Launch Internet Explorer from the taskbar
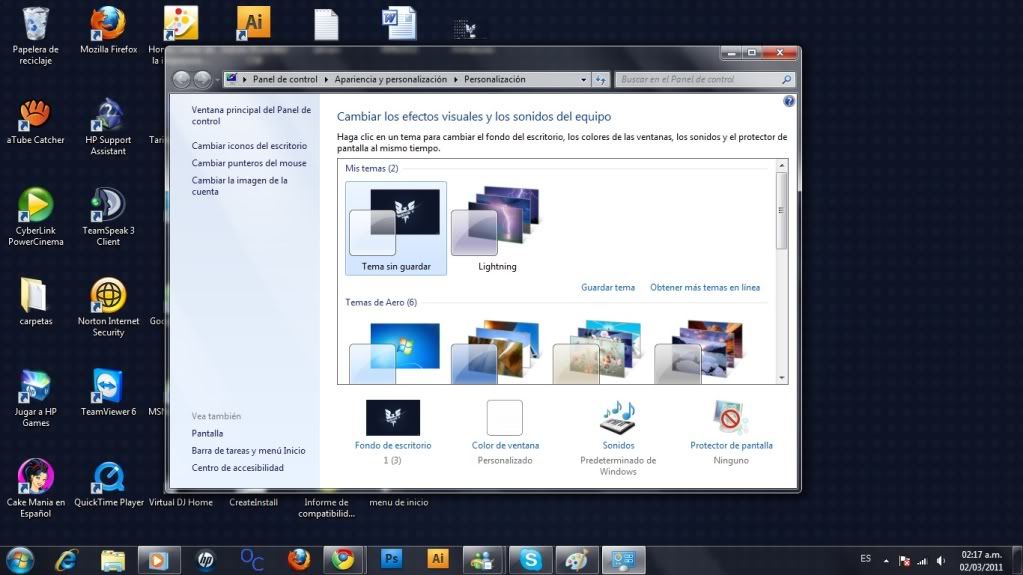Screen dimensions: 1023x575 67,560
